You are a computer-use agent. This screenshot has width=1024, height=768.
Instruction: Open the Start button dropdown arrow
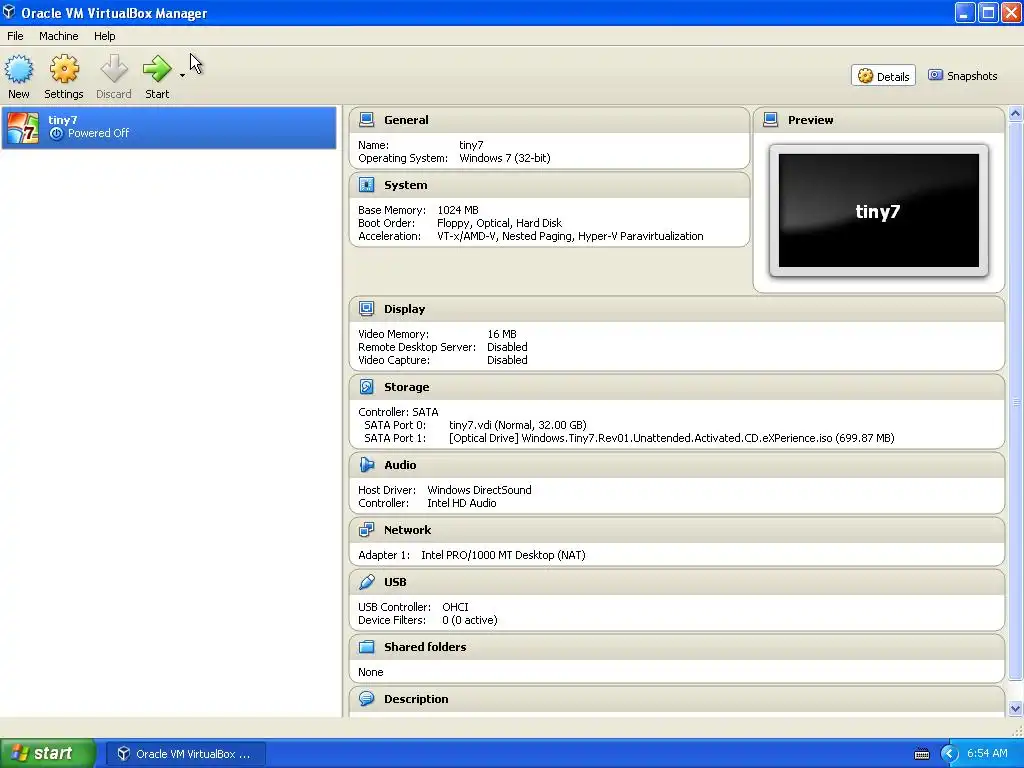[182, 76]
